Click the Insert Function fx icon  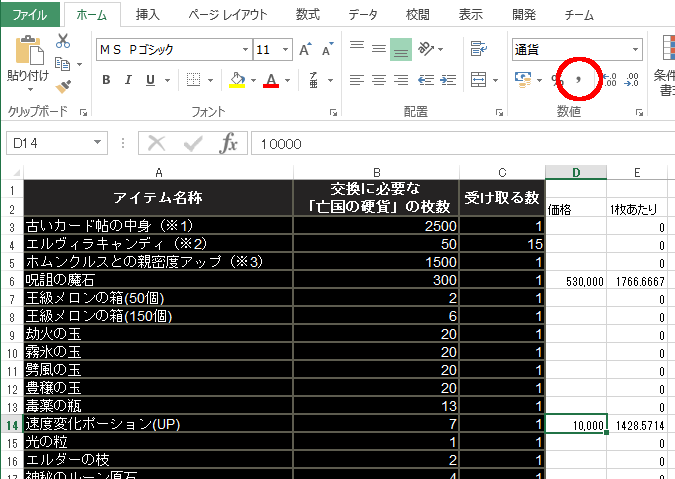(228, 143)
